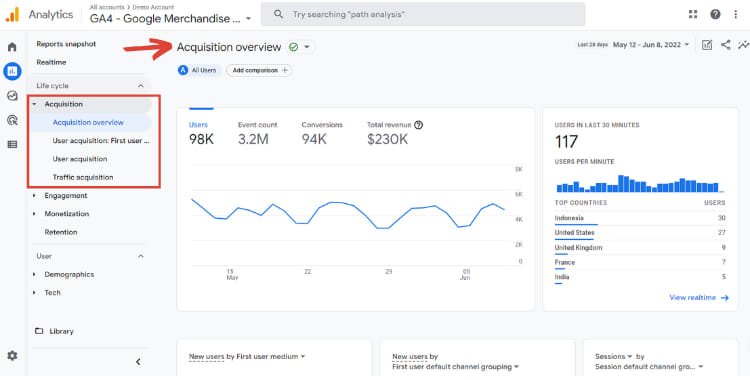Select Acquisition overview in sidebar
Viewport: 750px width, 380px height.
[89, 123]
